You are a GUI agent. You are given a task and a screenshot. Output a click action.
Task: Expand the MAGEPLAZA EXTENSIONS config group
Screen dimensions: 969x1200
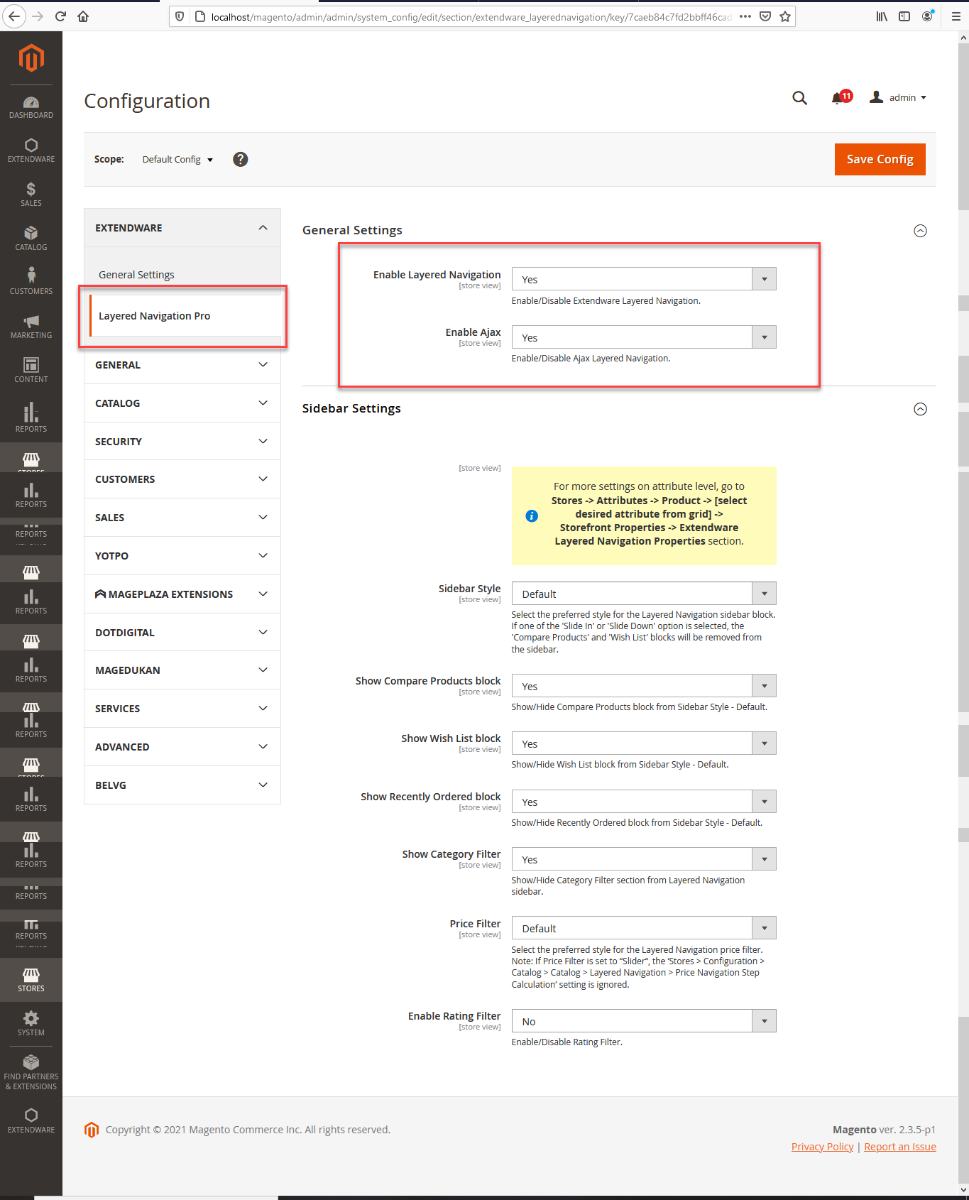tap(182, 594)
